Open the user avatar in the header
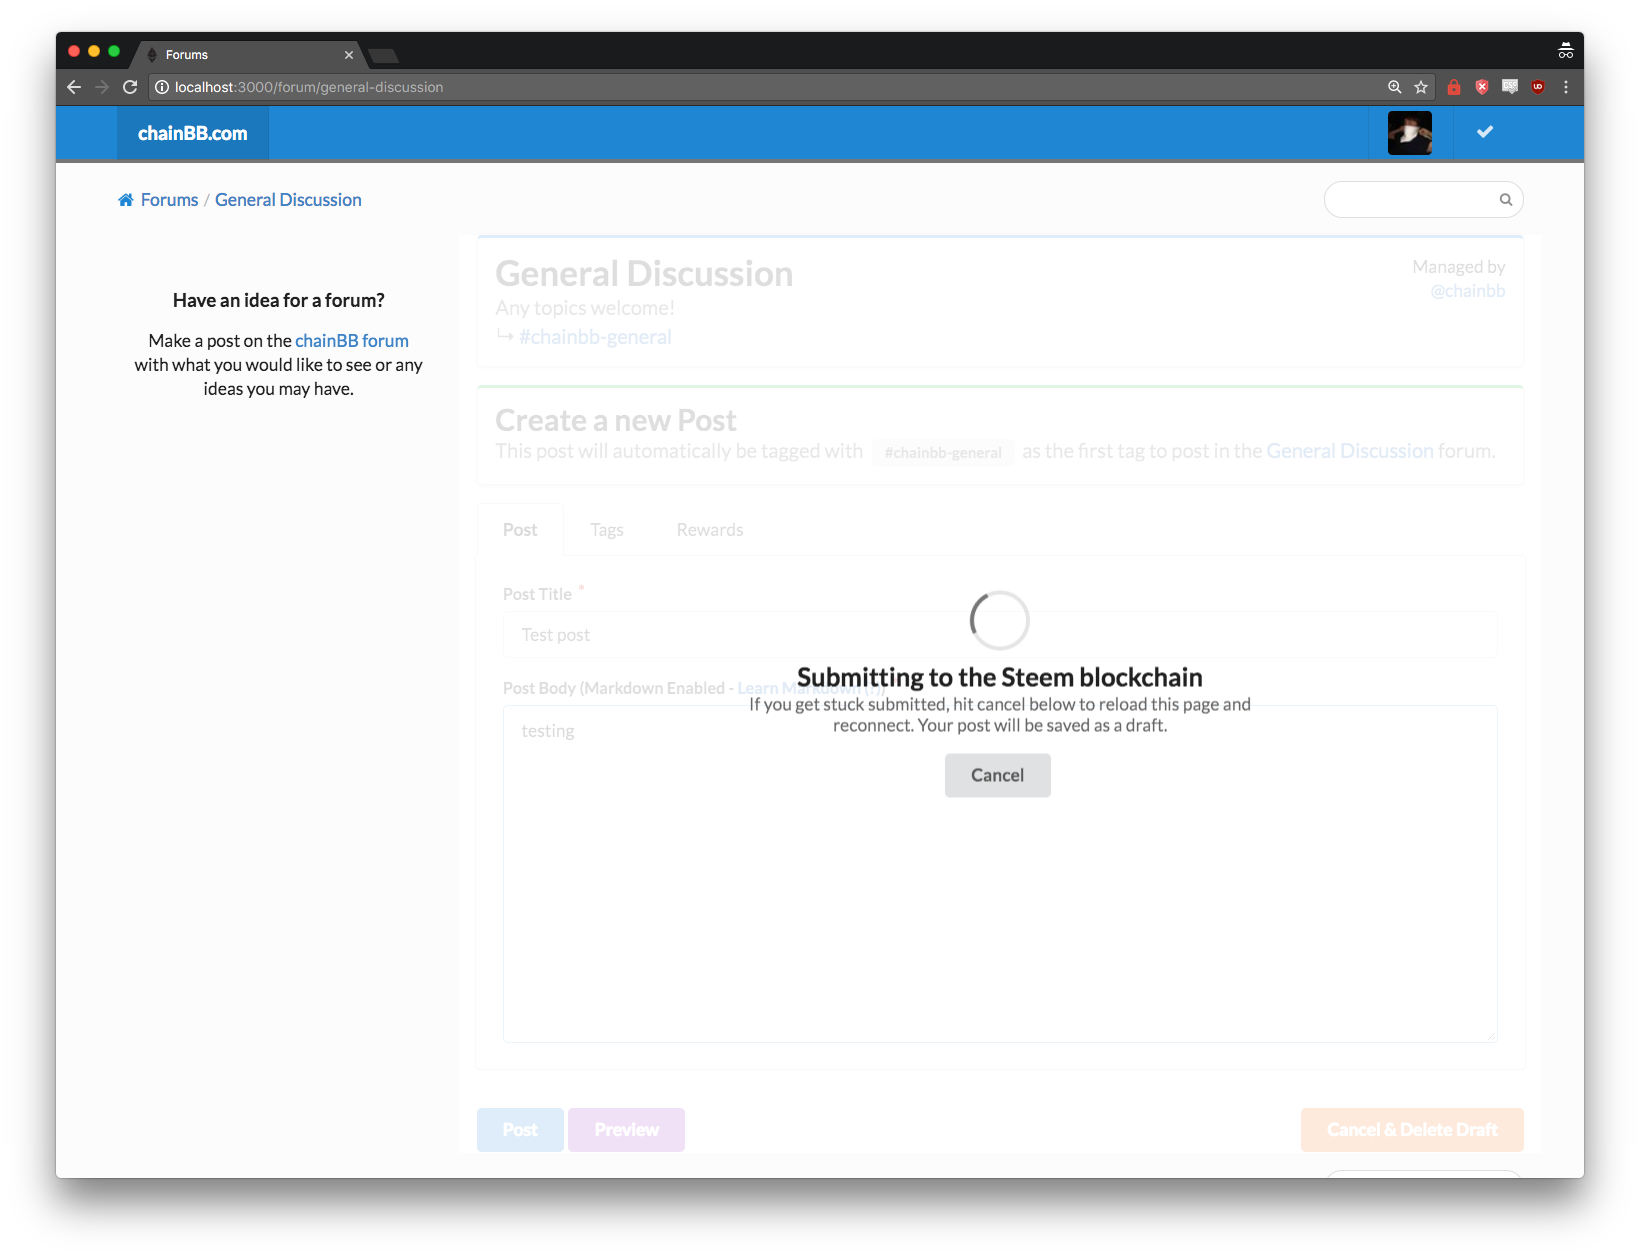The image size is (1640, 1258). [1410, 133]
